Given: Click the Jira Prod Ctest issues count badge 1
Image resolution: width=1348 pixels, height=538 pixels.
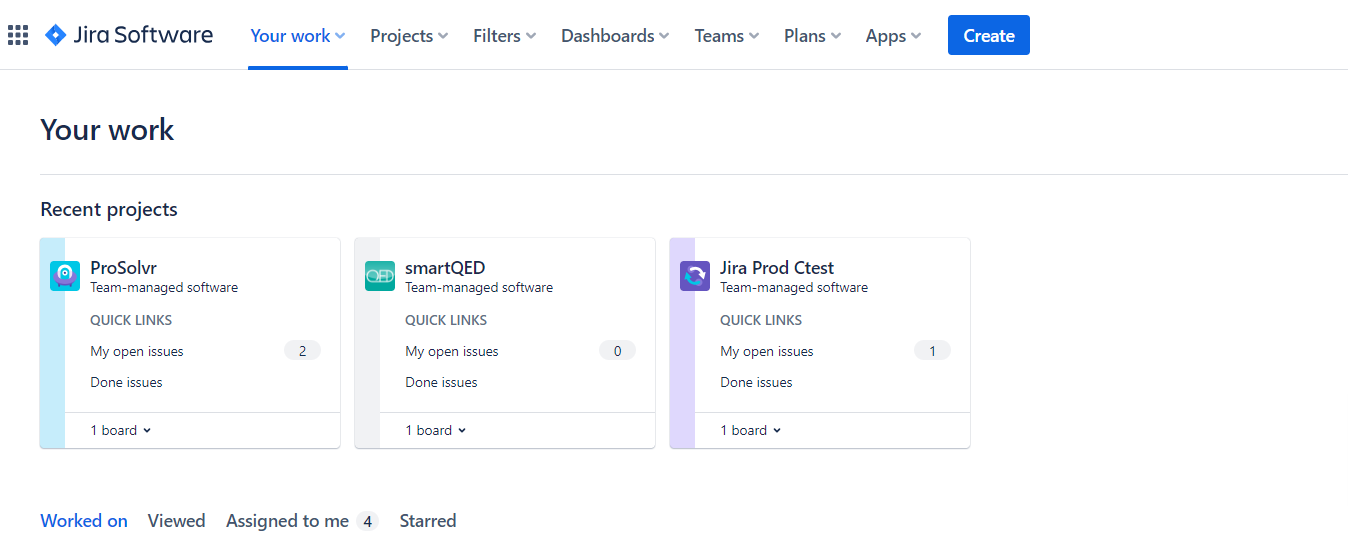Looking at the screenshot, I should [932, 351].
